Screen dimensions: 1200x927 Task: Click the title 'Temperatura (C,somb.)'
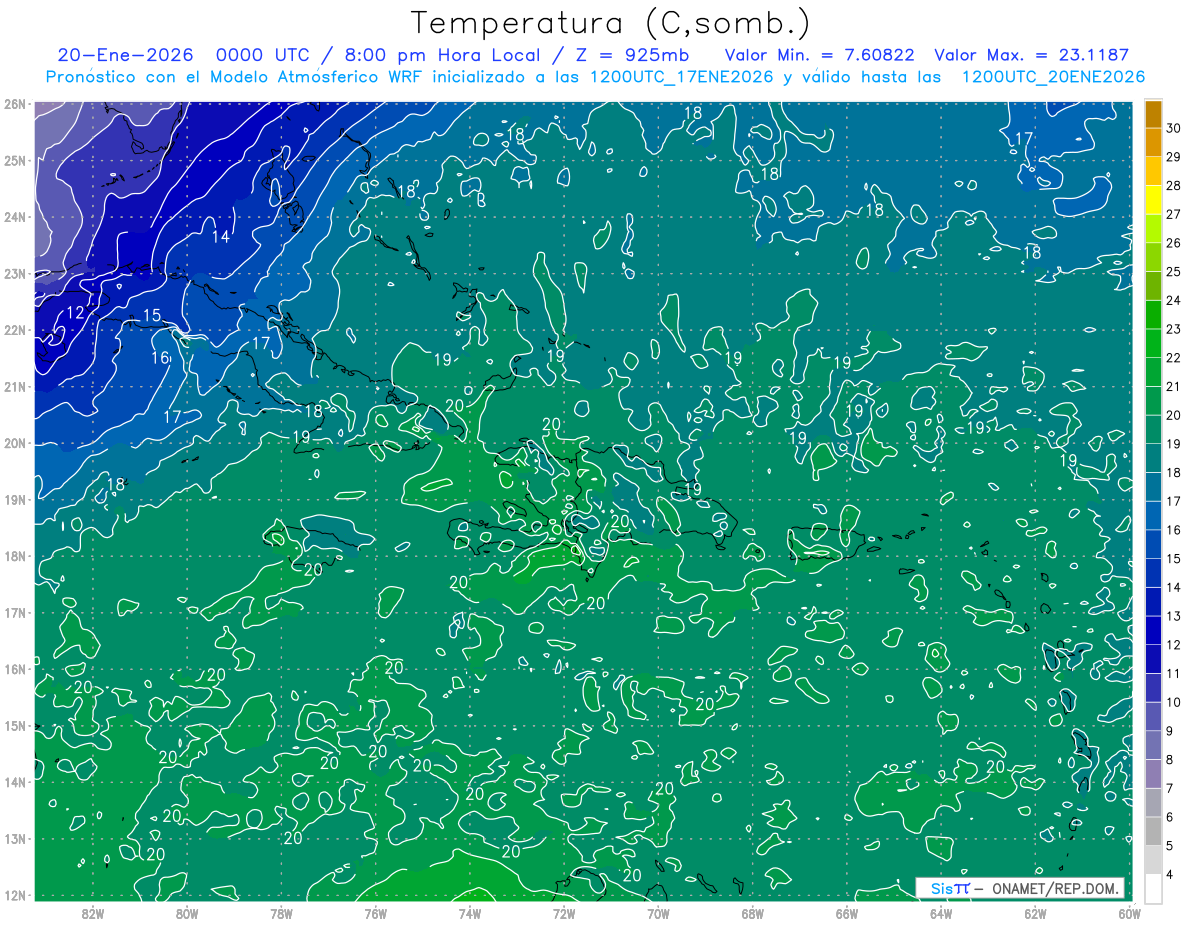pyautogui.click(x=611, y=23)
